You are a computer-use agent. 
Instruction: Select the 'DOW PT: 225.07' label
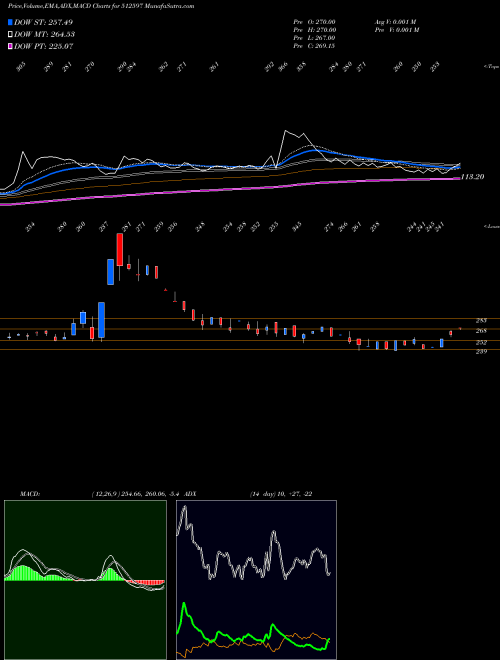click(44, 46)
